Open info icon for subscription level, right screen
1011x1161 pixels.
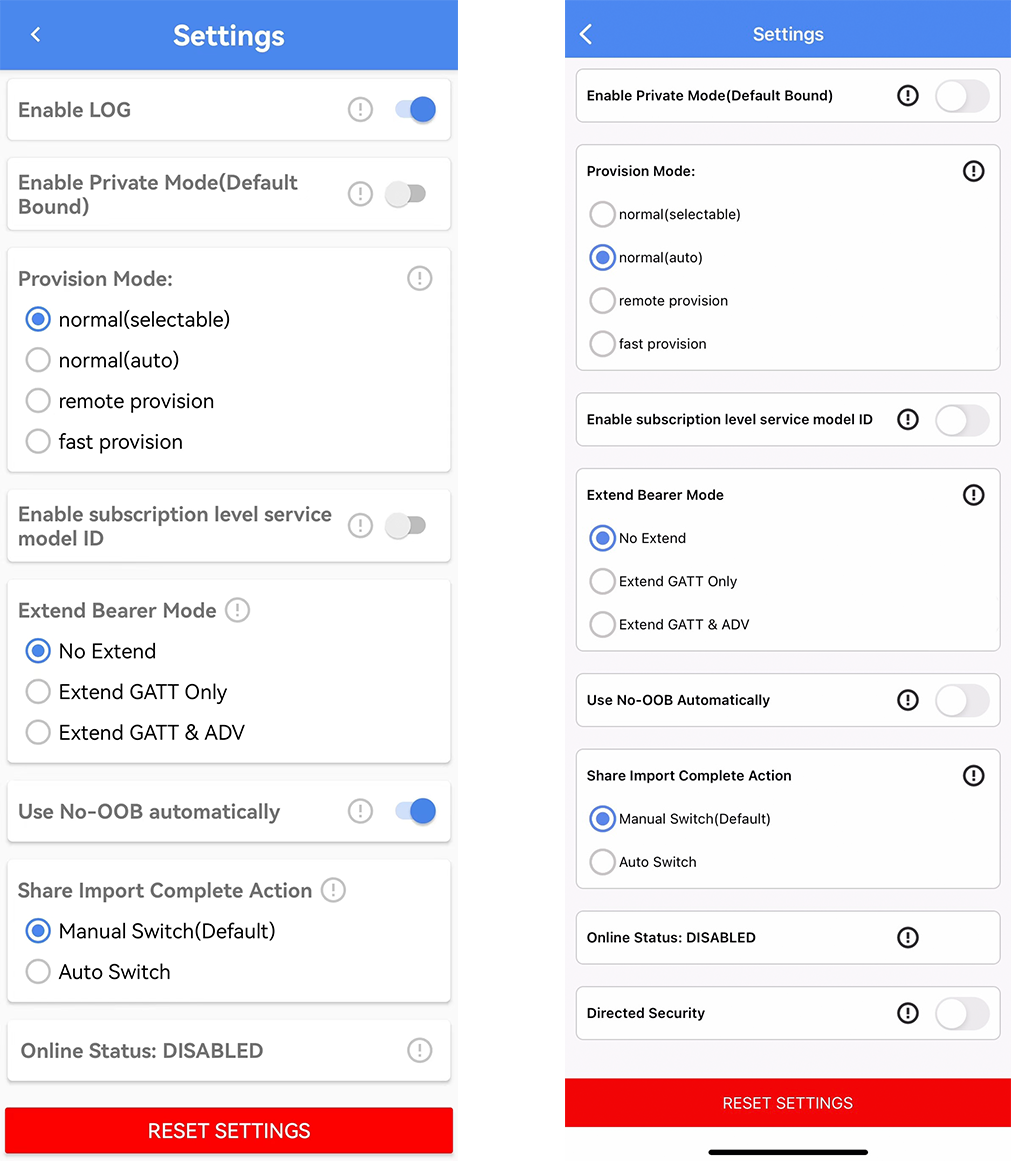tap(907, 419)
